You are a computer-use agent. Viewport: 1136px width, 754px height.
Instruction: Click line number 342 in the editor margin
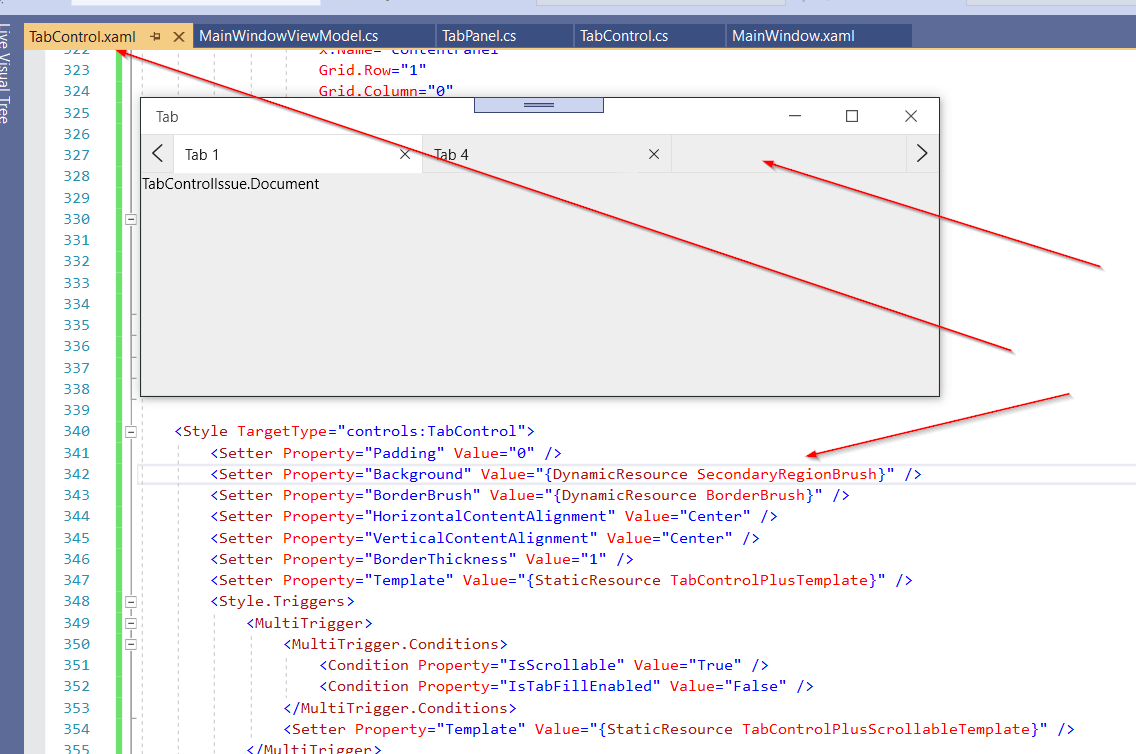pos(75,473)
